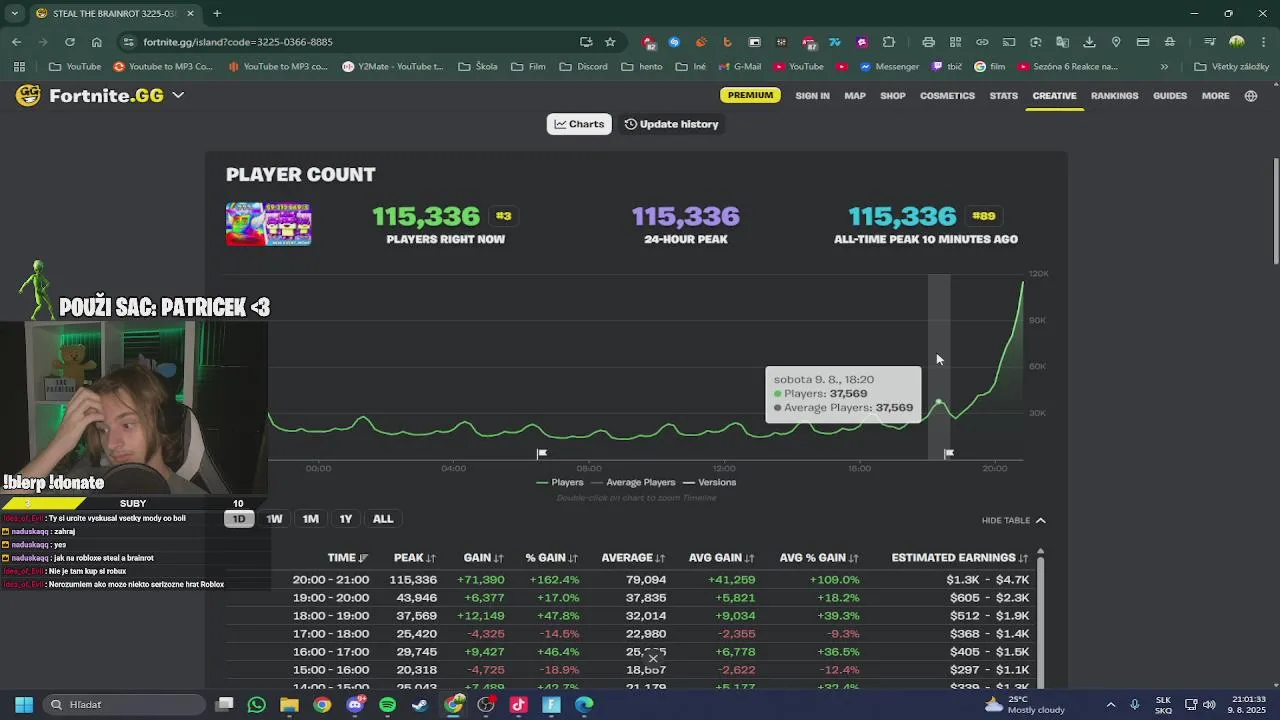Sort table by PEAK column

pyautogui.click(x=414, y=557)
